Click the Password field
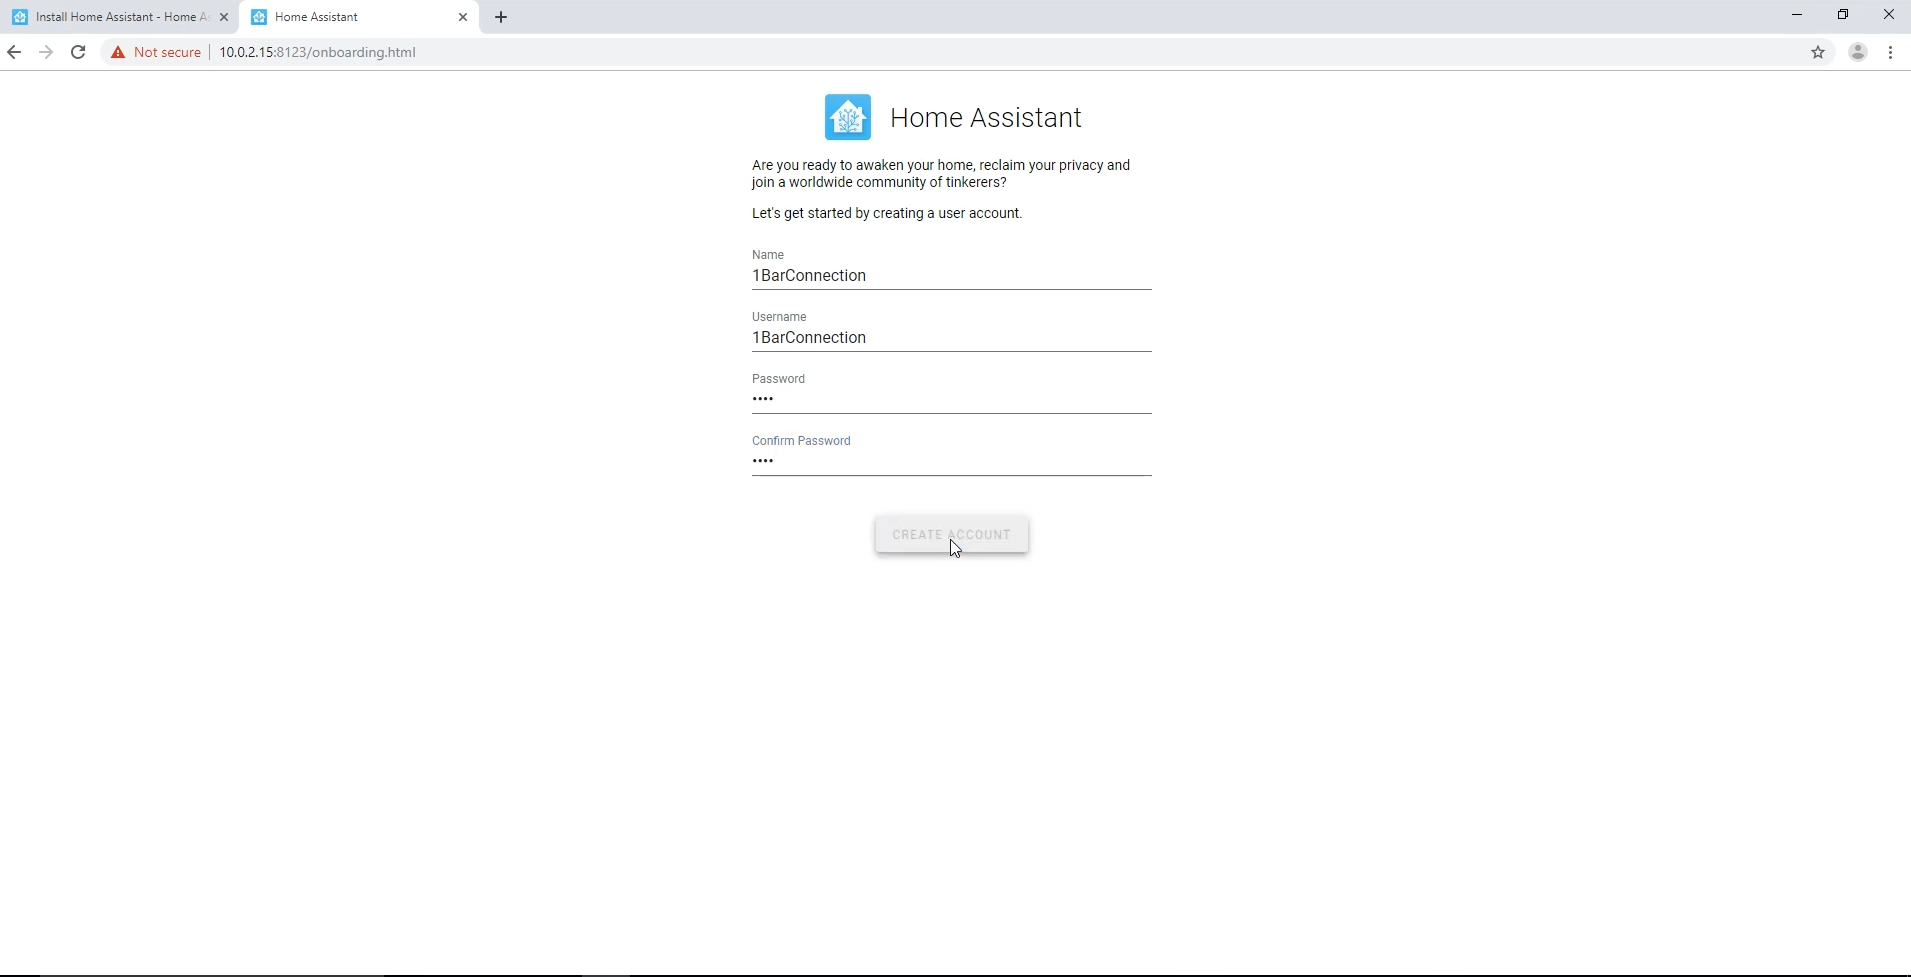 [951, 400]
